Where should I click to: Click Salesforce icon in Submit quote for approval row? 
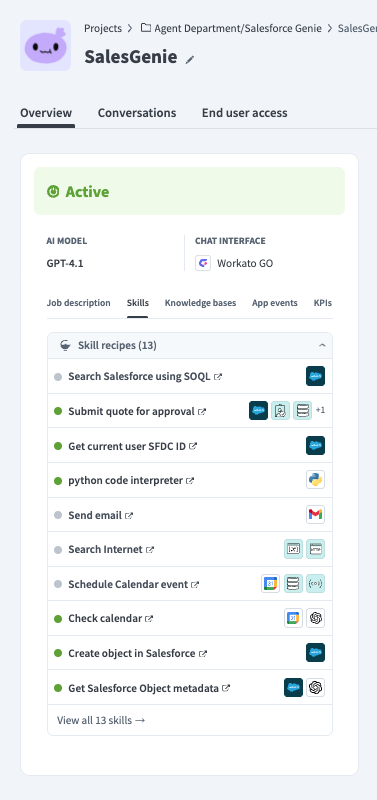pos(258,411)
